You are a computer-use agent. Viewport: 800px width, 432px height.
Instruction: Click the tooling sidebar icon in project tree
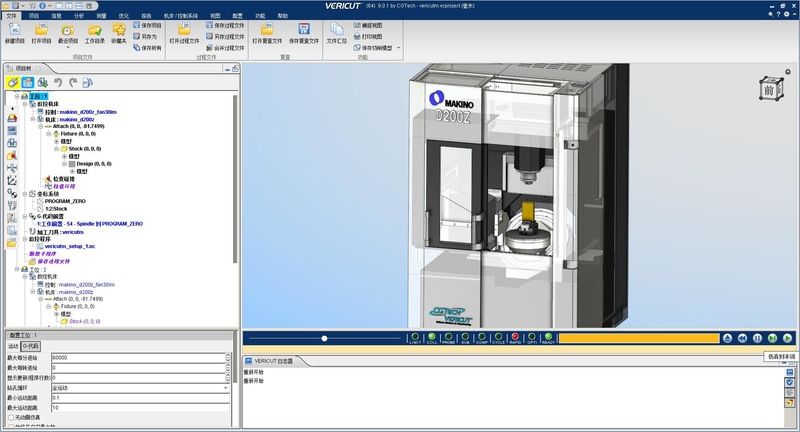click(x=12, y=206)
